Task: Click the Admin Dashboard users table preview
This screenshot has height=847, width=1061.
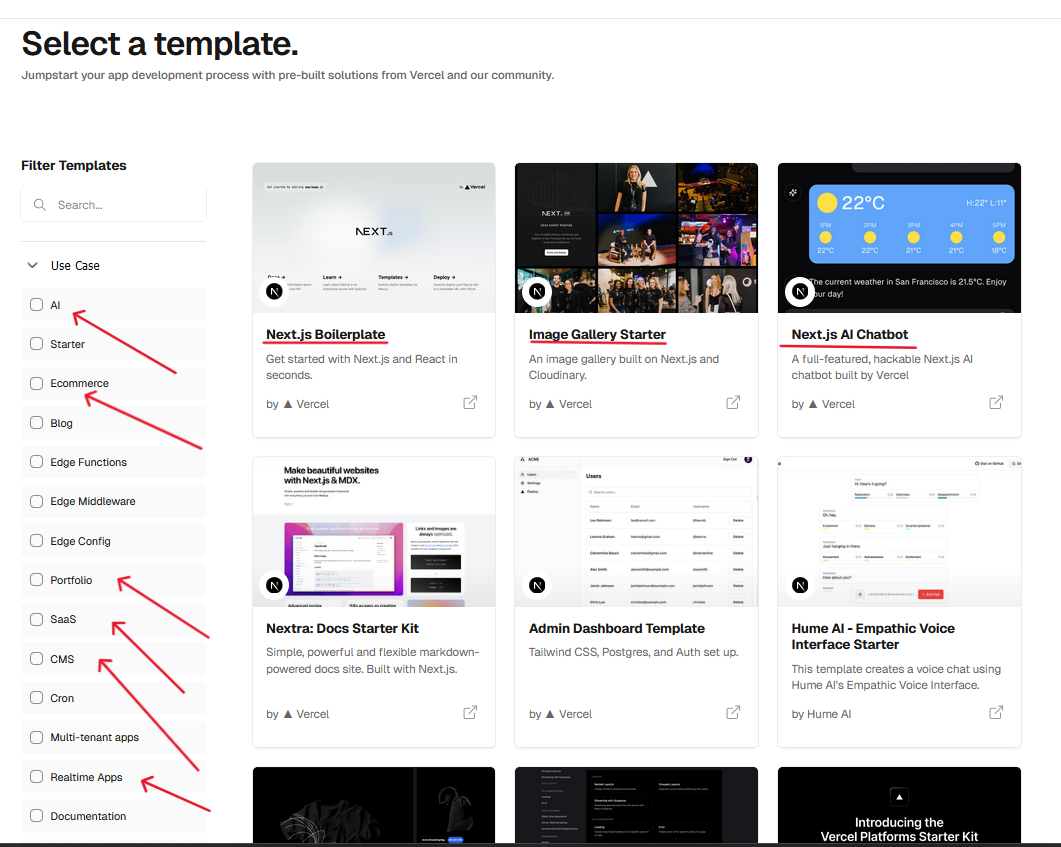Action: pyautogui.click(x=636, y=532)
